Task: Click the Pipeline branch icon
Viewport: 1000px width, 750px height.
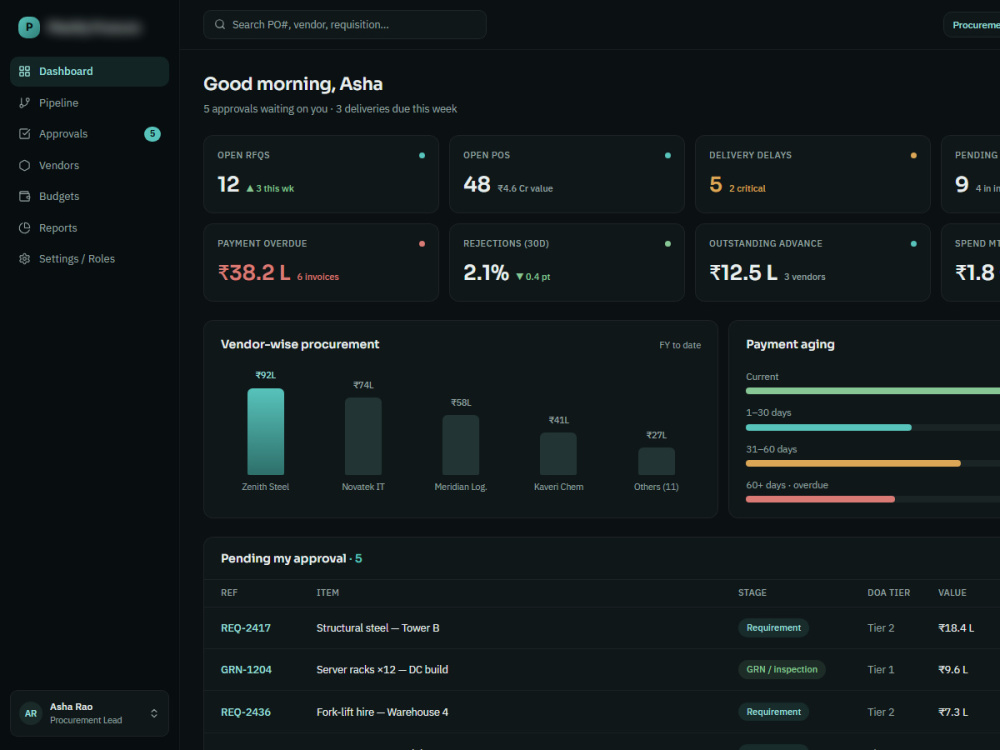Action: point(24,103)
